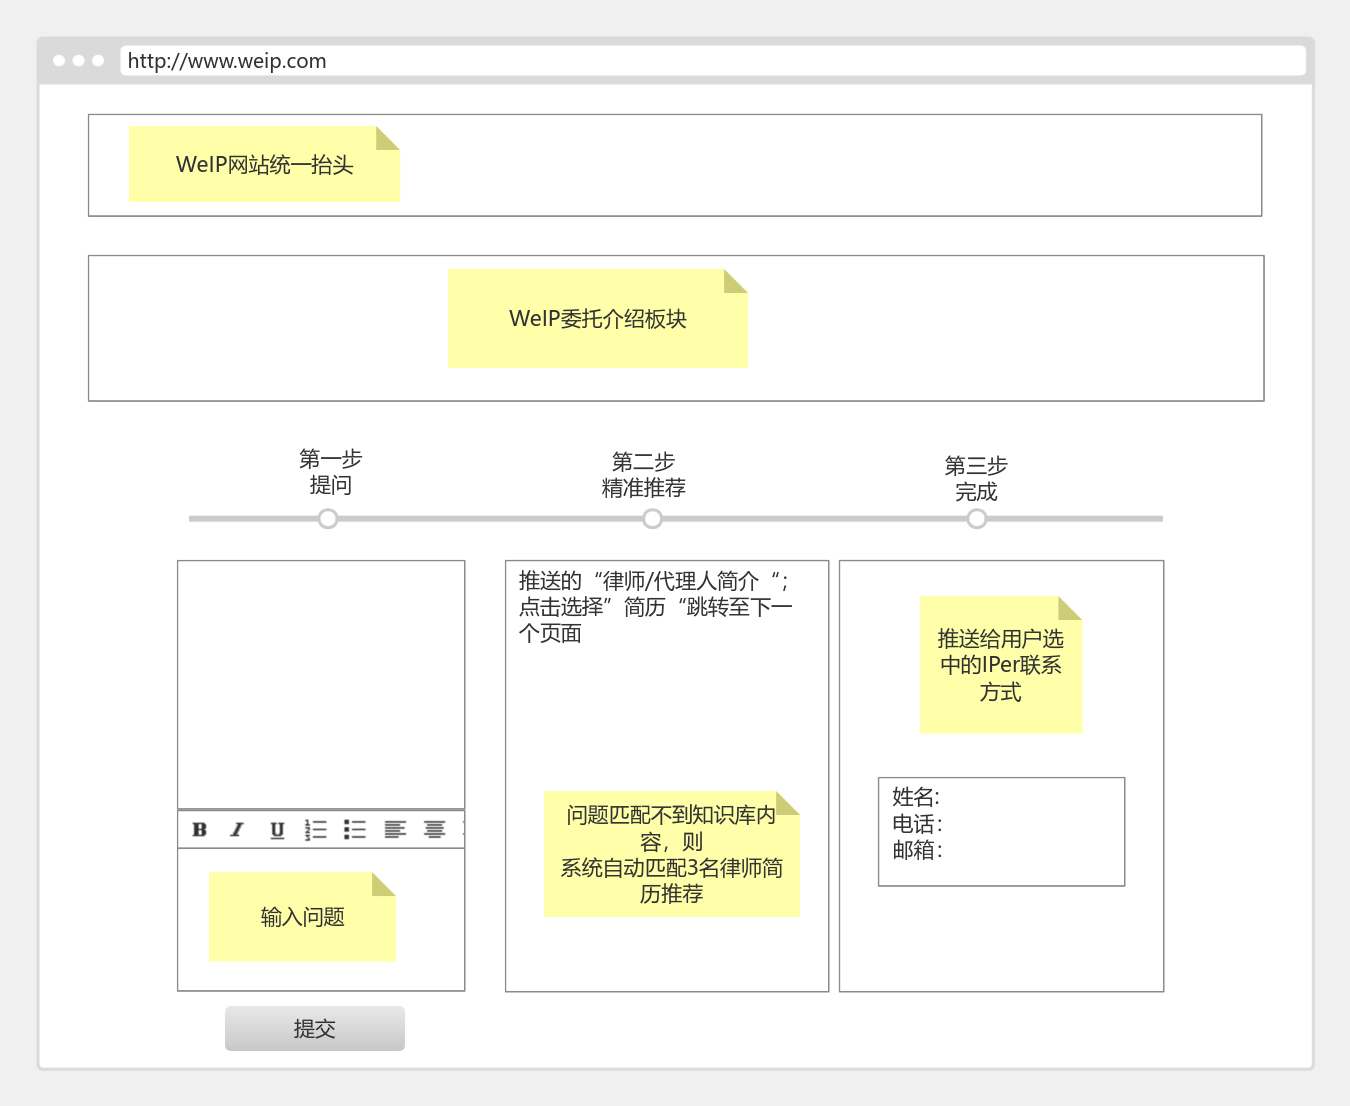Select the WeIP委托介绍板块 sticky note
The height and width of the screenshot is (1106, 1350).
597,318
